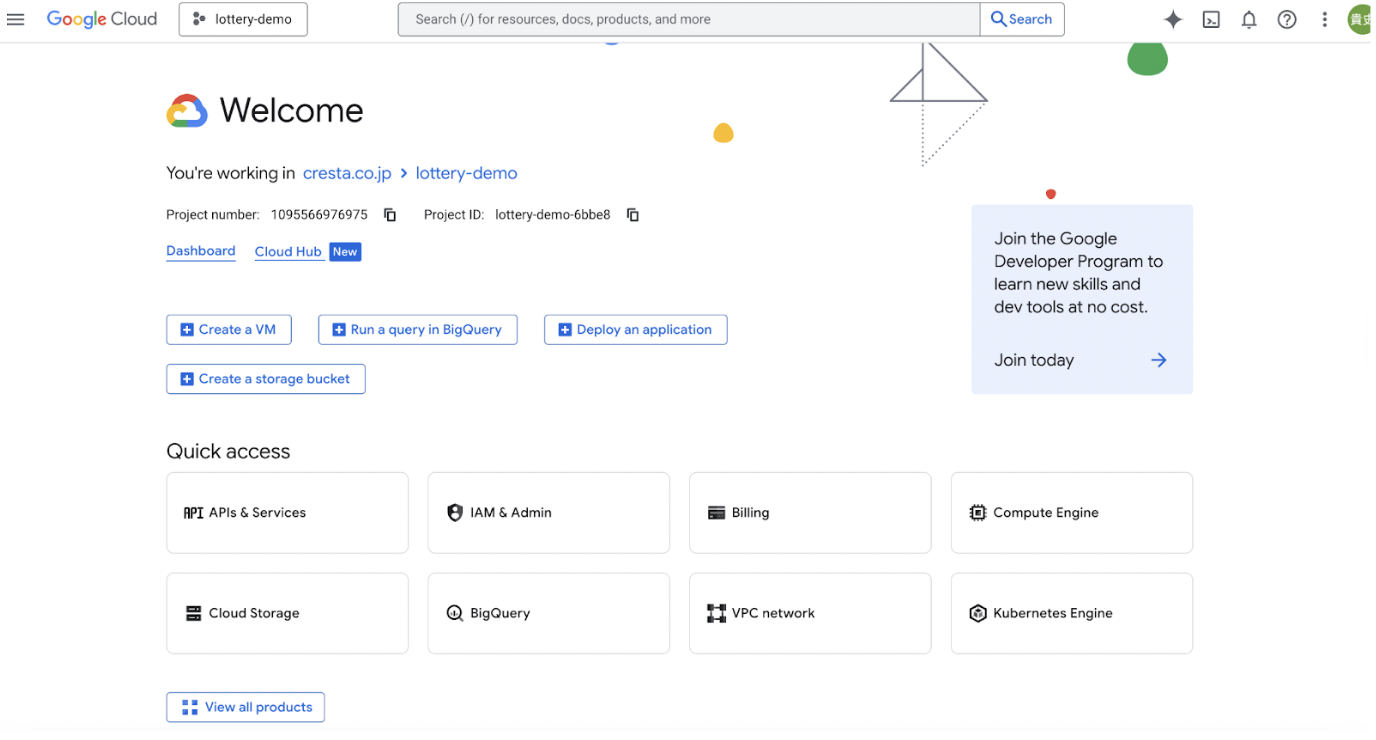Go to the Cloud Hub tab
1376x740 pixels.
(288, 252)
